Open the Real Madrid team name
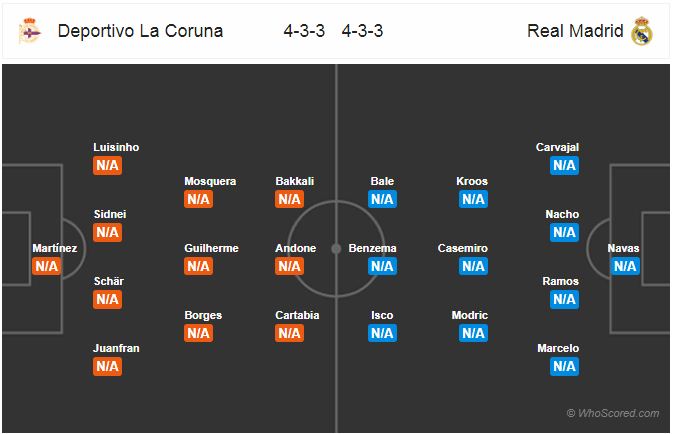The height and width of the screenshot is (434, 673). click(x=575, y=31)
